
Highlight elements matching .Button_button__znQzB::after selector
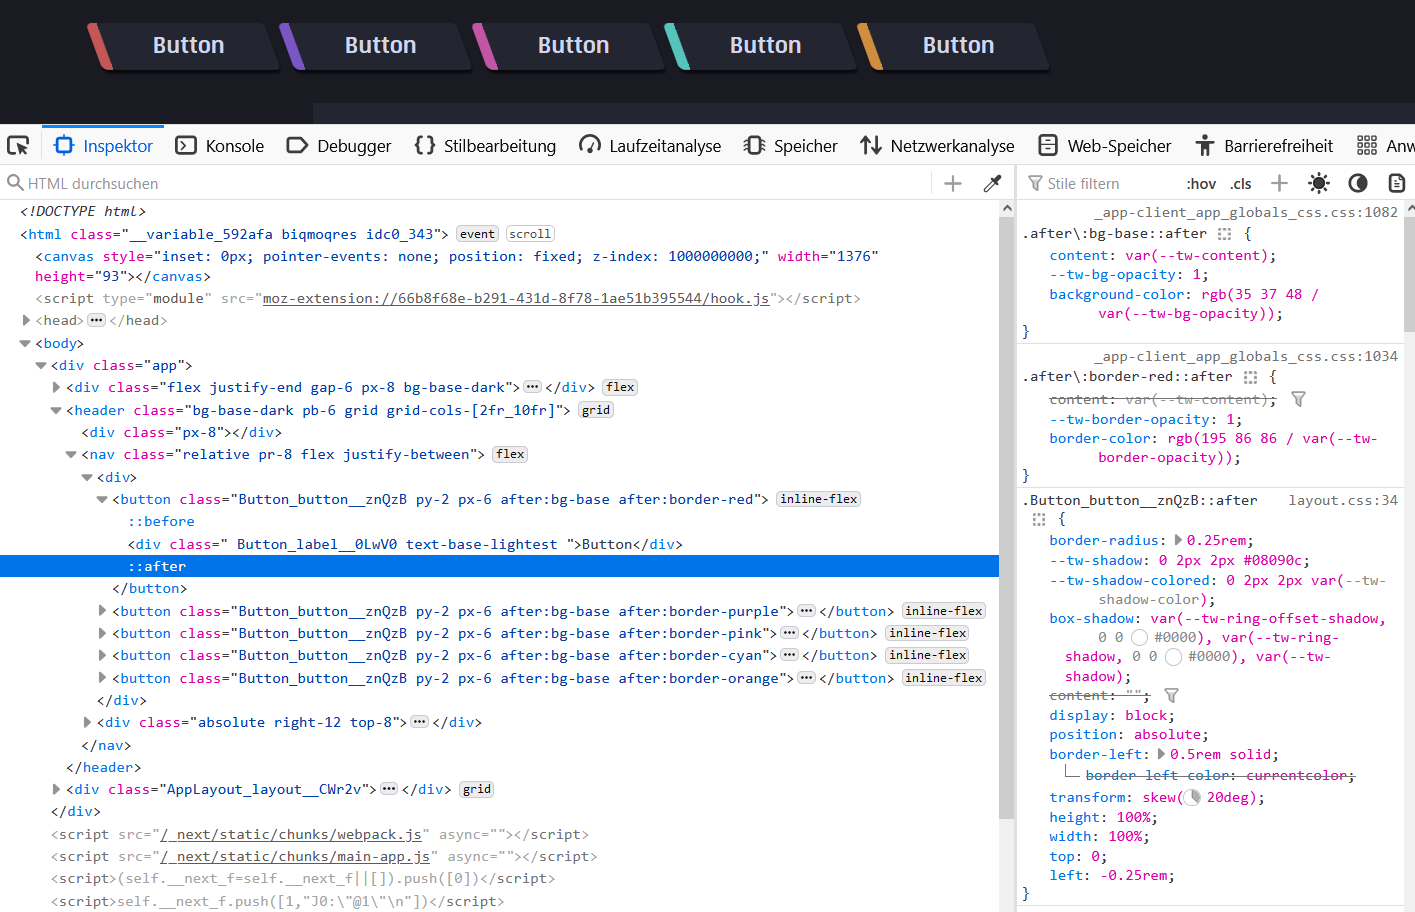[1038, 519]
